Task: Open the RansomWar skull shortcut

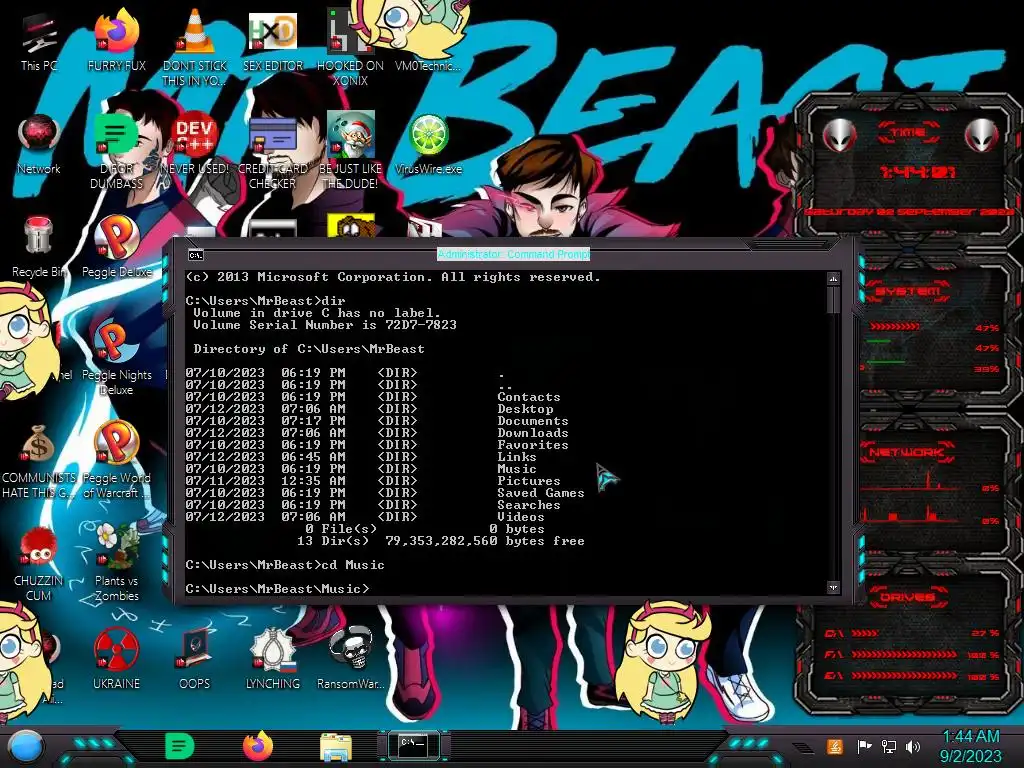Action: pos(350,658)
